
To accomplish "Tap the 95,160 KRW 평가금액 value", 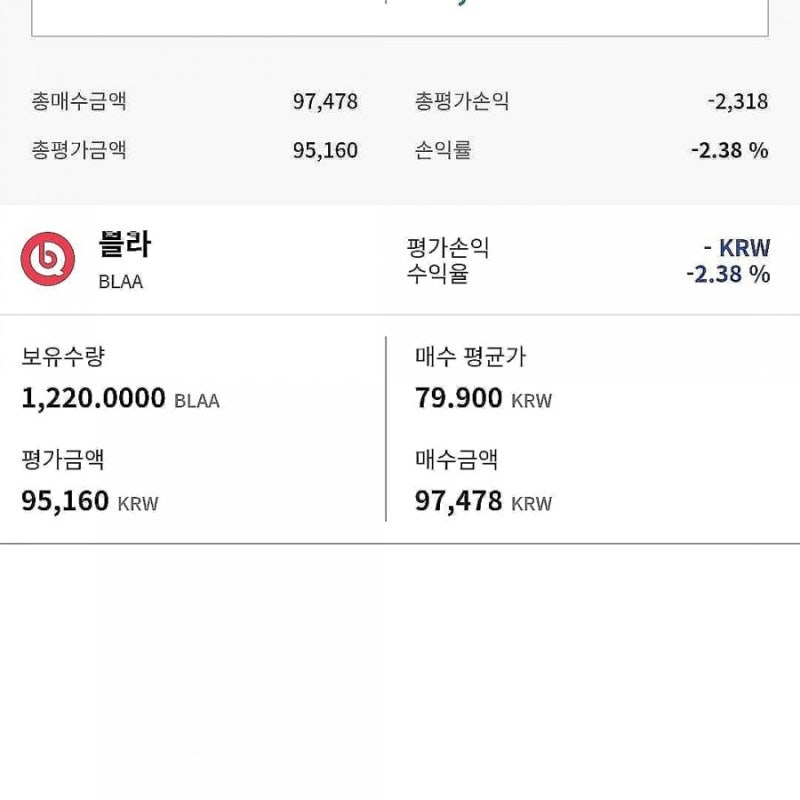I will pos(90,502).
